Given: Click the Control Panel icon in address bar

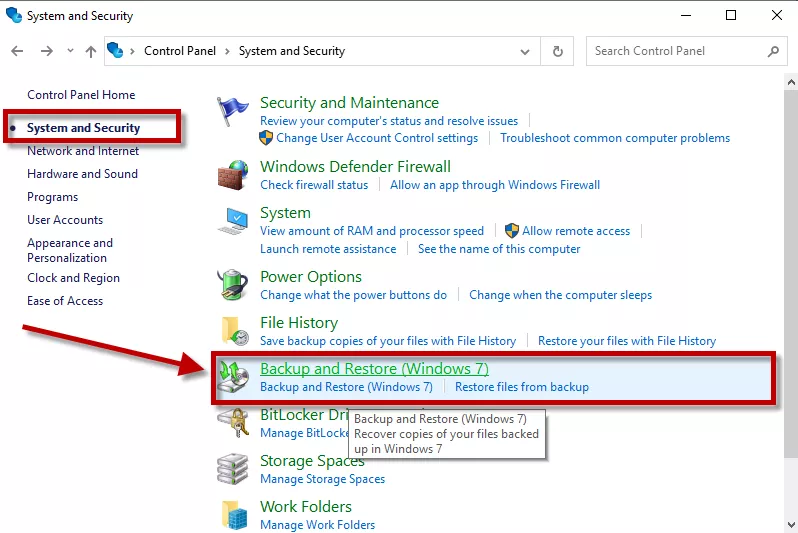Looking at the screenshot, I should [x=115, y=50].
